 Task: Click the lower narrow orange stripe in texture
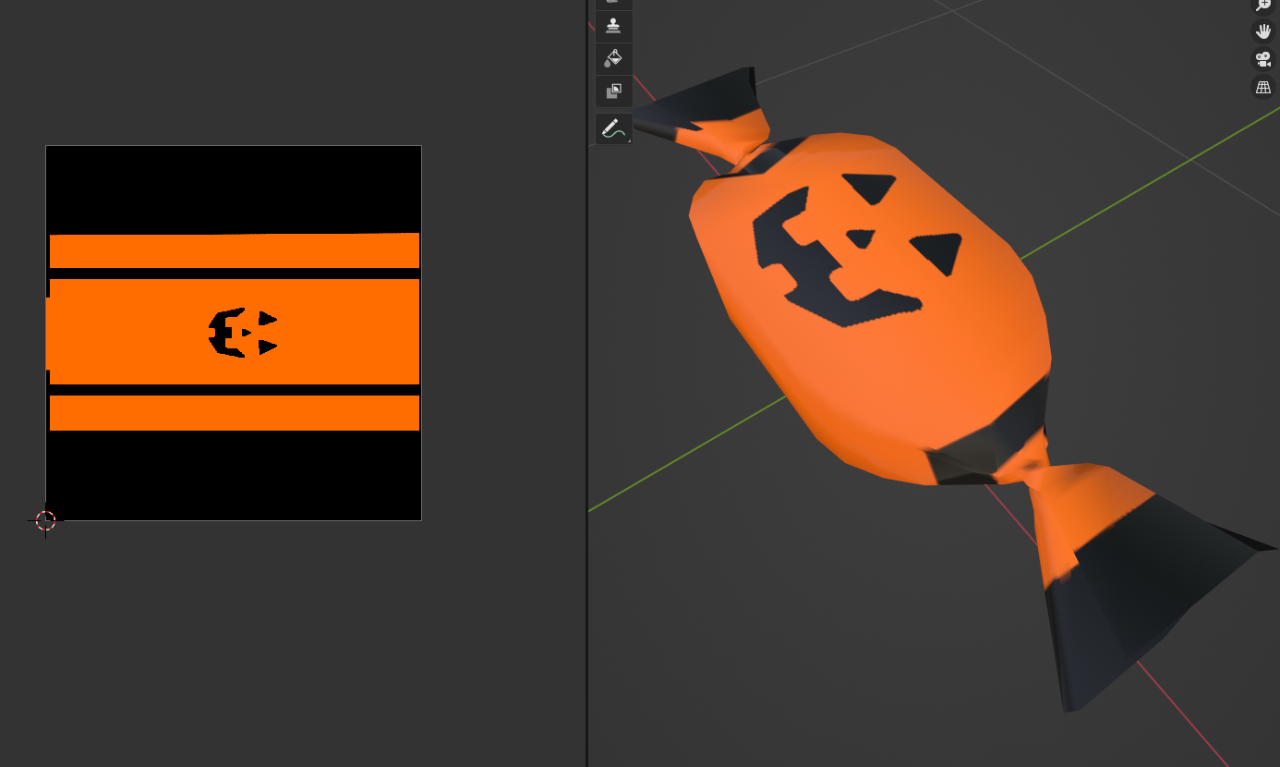pyautogui.click(x=234, y=412)
